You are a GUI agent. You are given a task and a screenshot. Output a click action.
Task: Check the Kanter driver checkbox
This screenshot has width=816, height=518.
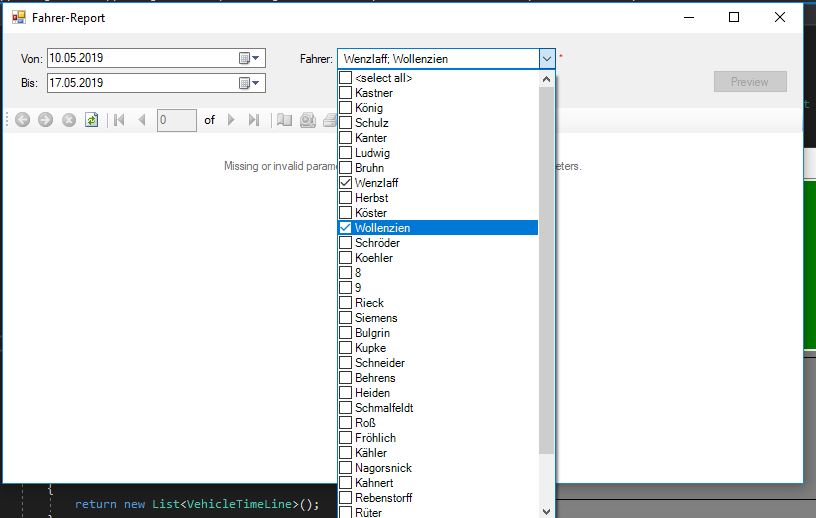click(346, 138)
